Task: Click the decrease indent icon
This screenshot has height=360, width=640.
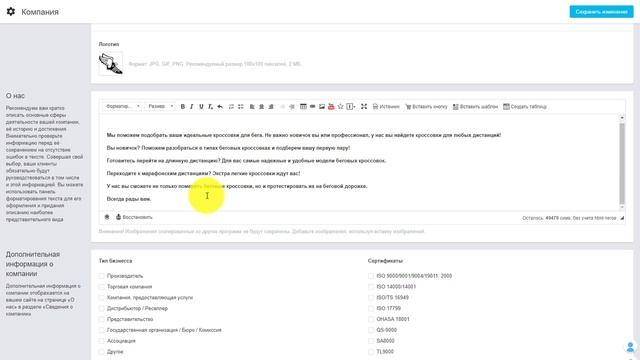Action: click(x=282, y=107)
